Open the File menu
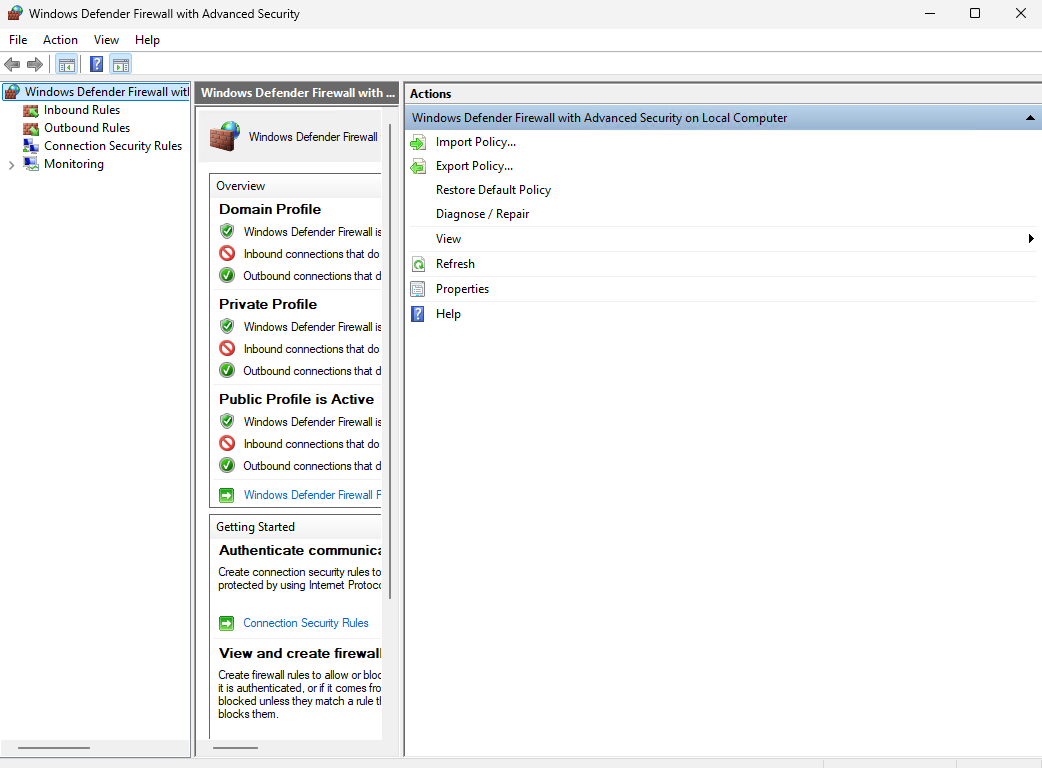The width and height of the screenshot is (1042, 768). pyautogui.click(x=18, y=40)
